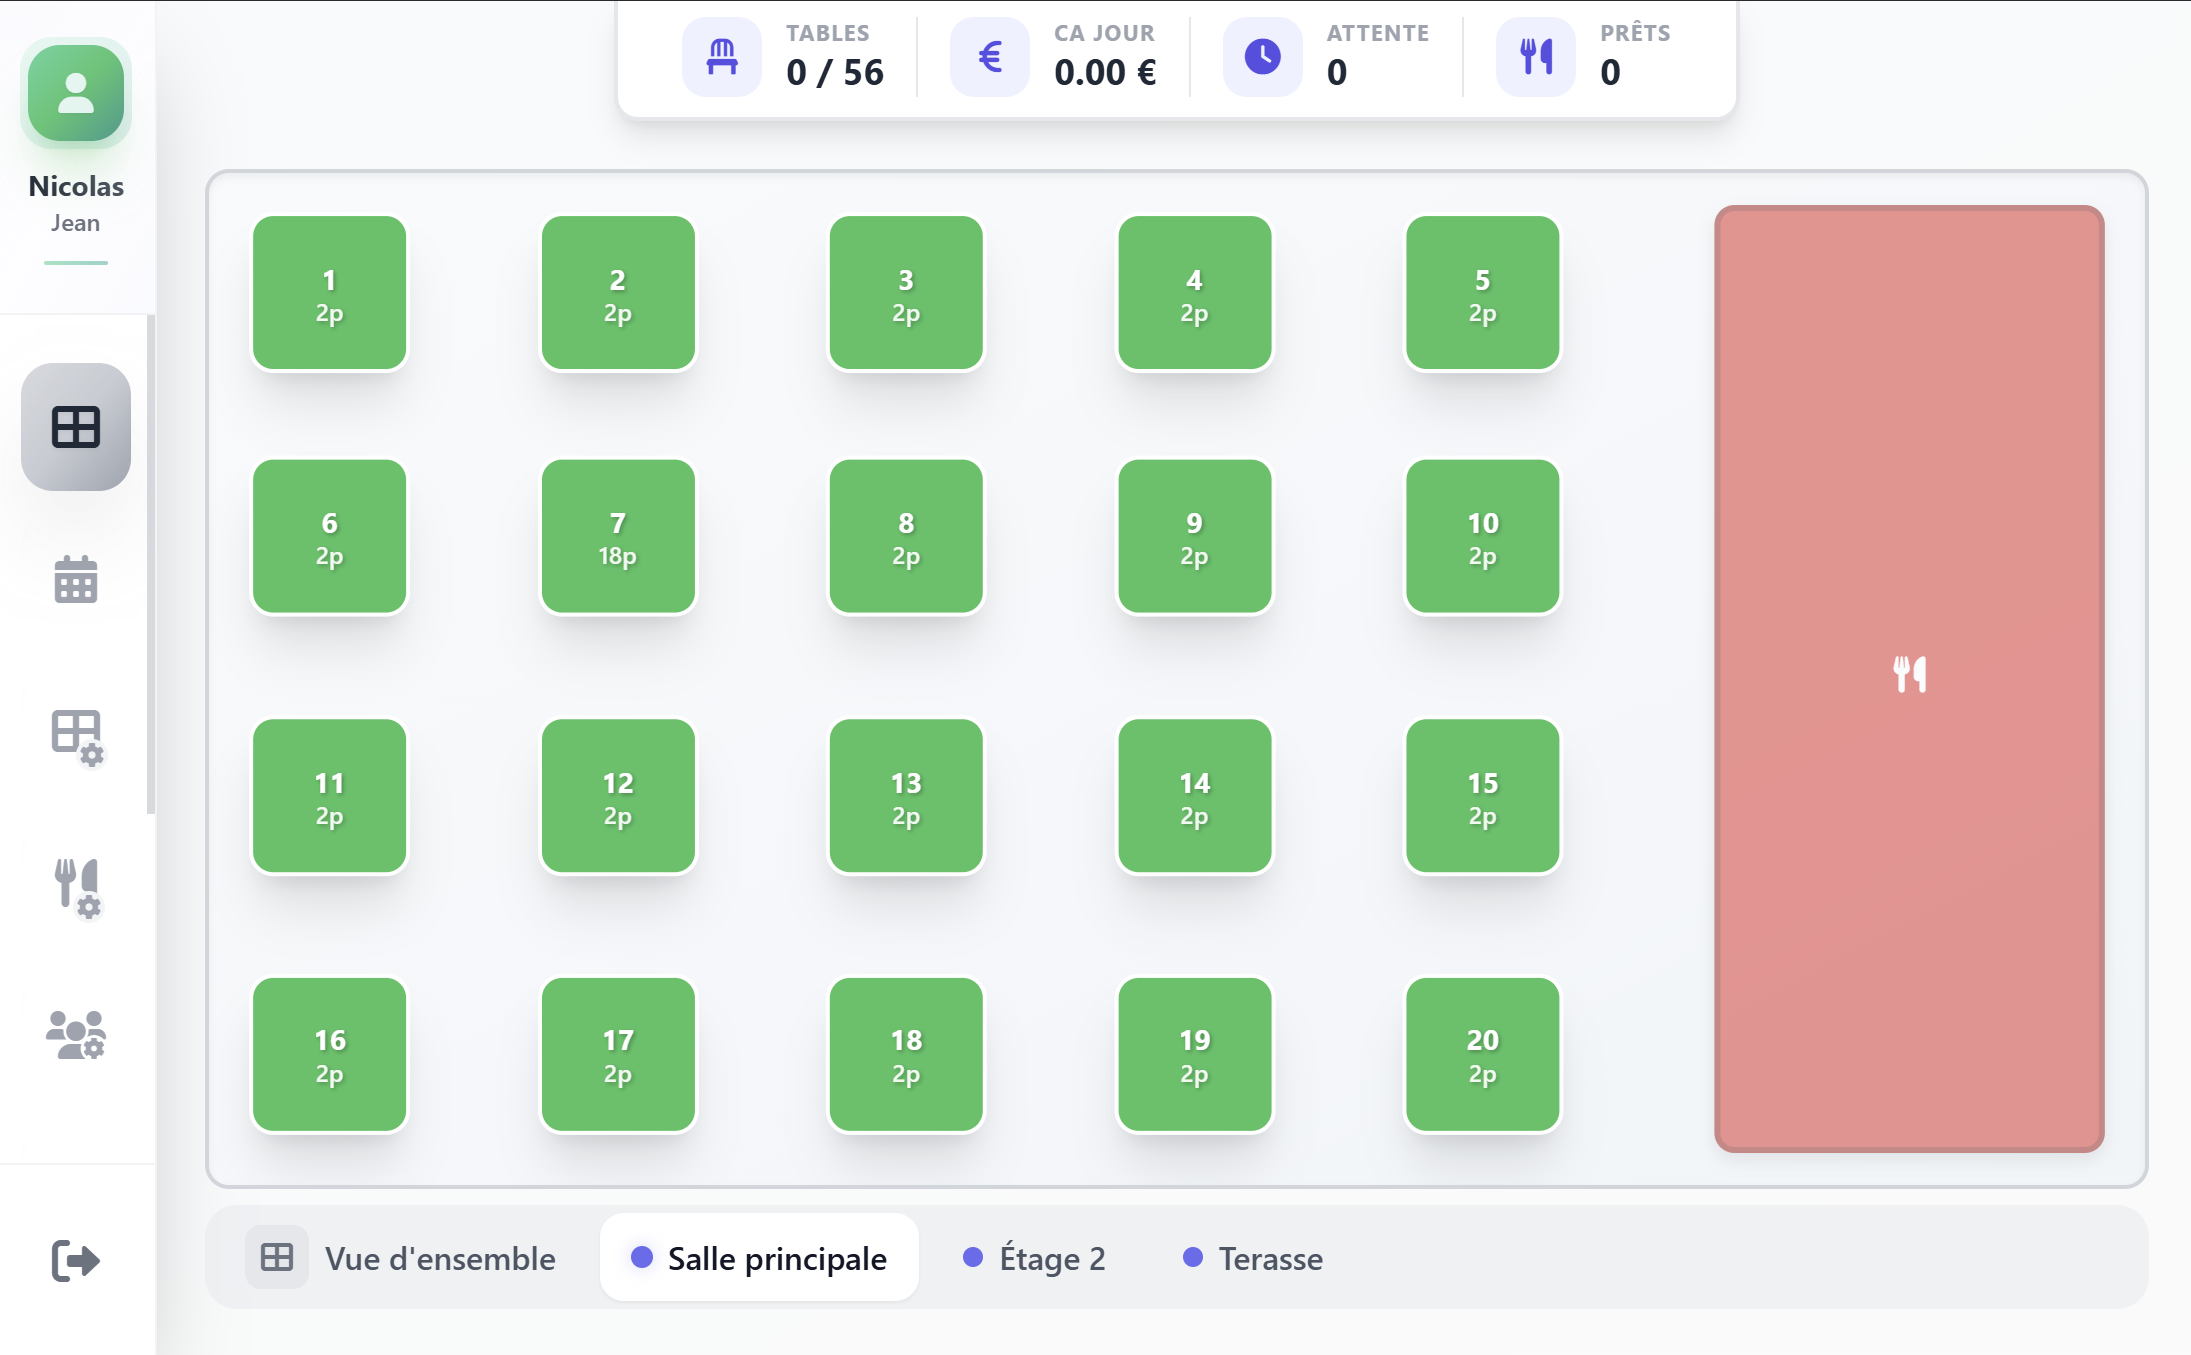
Task: Open table layout settings icon
Action: click(x=77, y=737)
